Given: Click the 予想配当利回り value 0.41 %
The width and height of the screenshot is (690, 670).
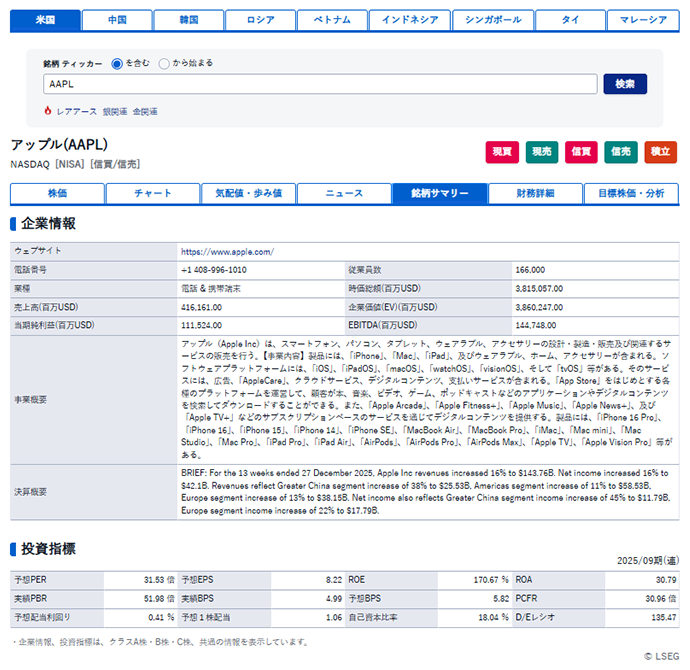Looking at the screenshot, I should point(161,618).
